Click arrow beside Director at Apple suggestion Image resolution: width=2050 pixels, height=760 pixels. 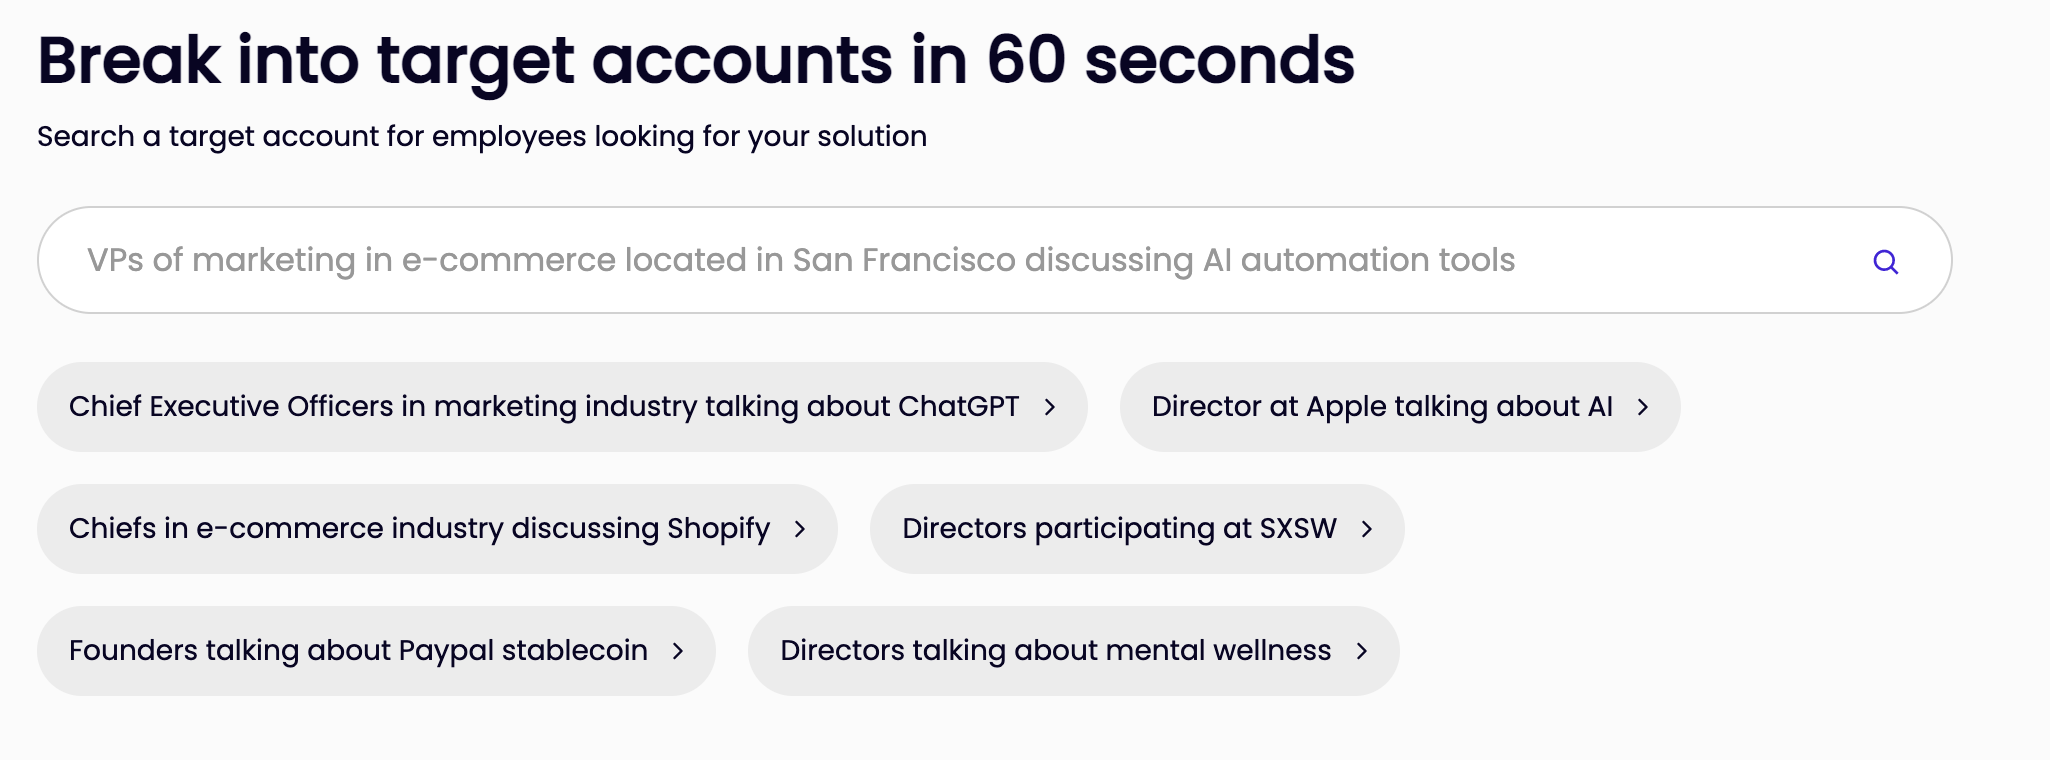point(1642,407)
